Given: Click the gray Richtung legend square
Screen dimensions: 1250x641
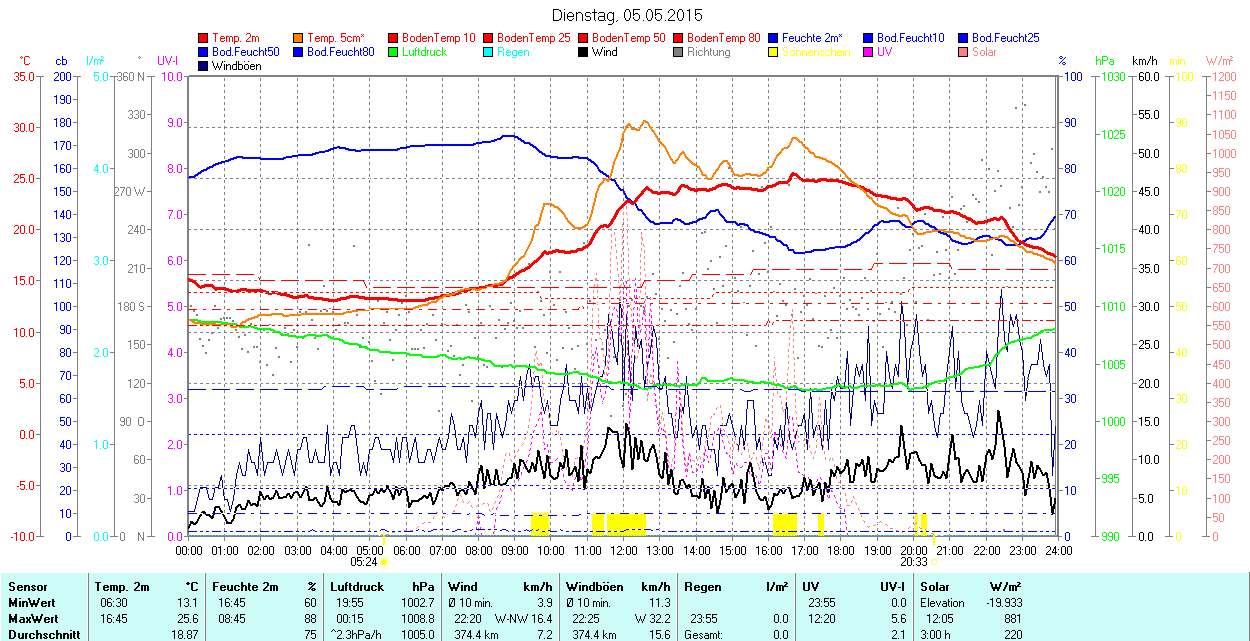Looking at the screenshot, I should [x=679, y=52].
